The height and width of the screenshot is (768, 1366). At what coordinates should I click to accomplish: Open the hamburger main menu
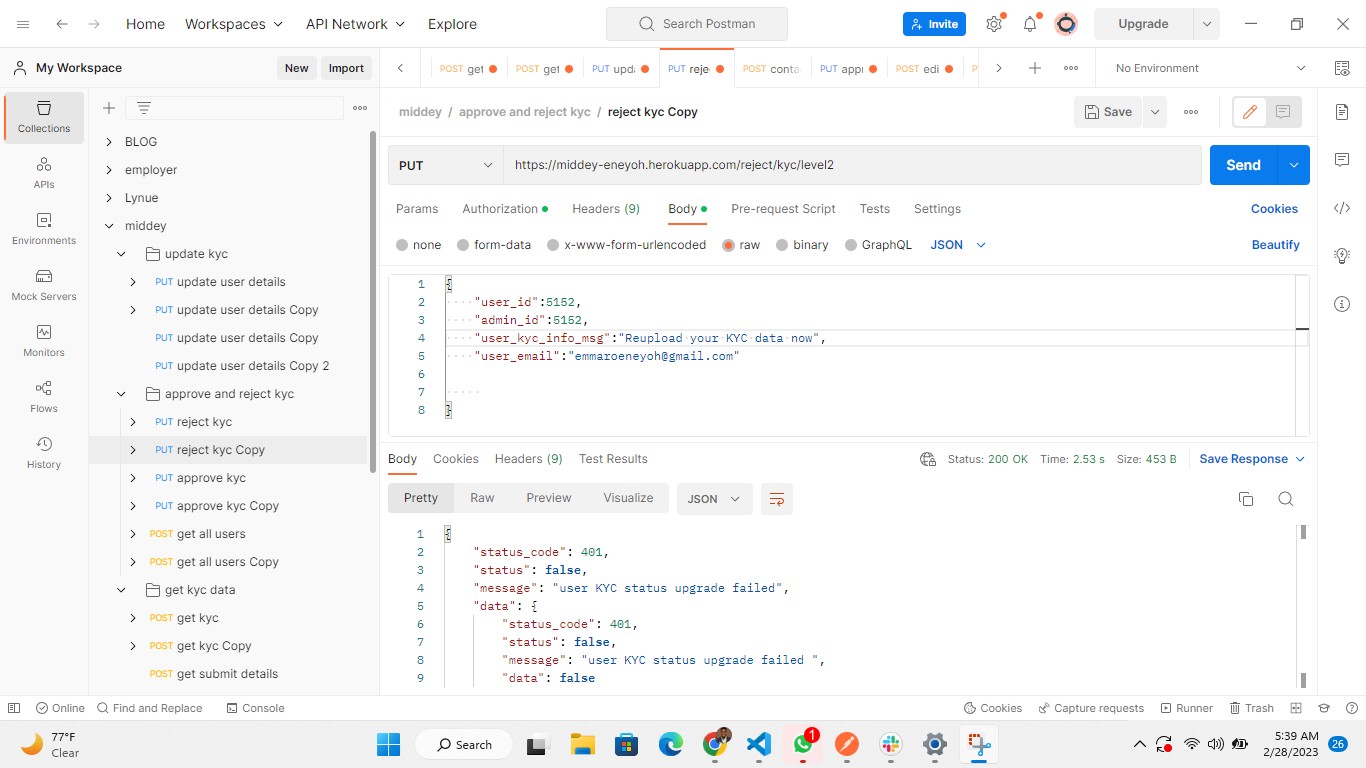[23, 24]
